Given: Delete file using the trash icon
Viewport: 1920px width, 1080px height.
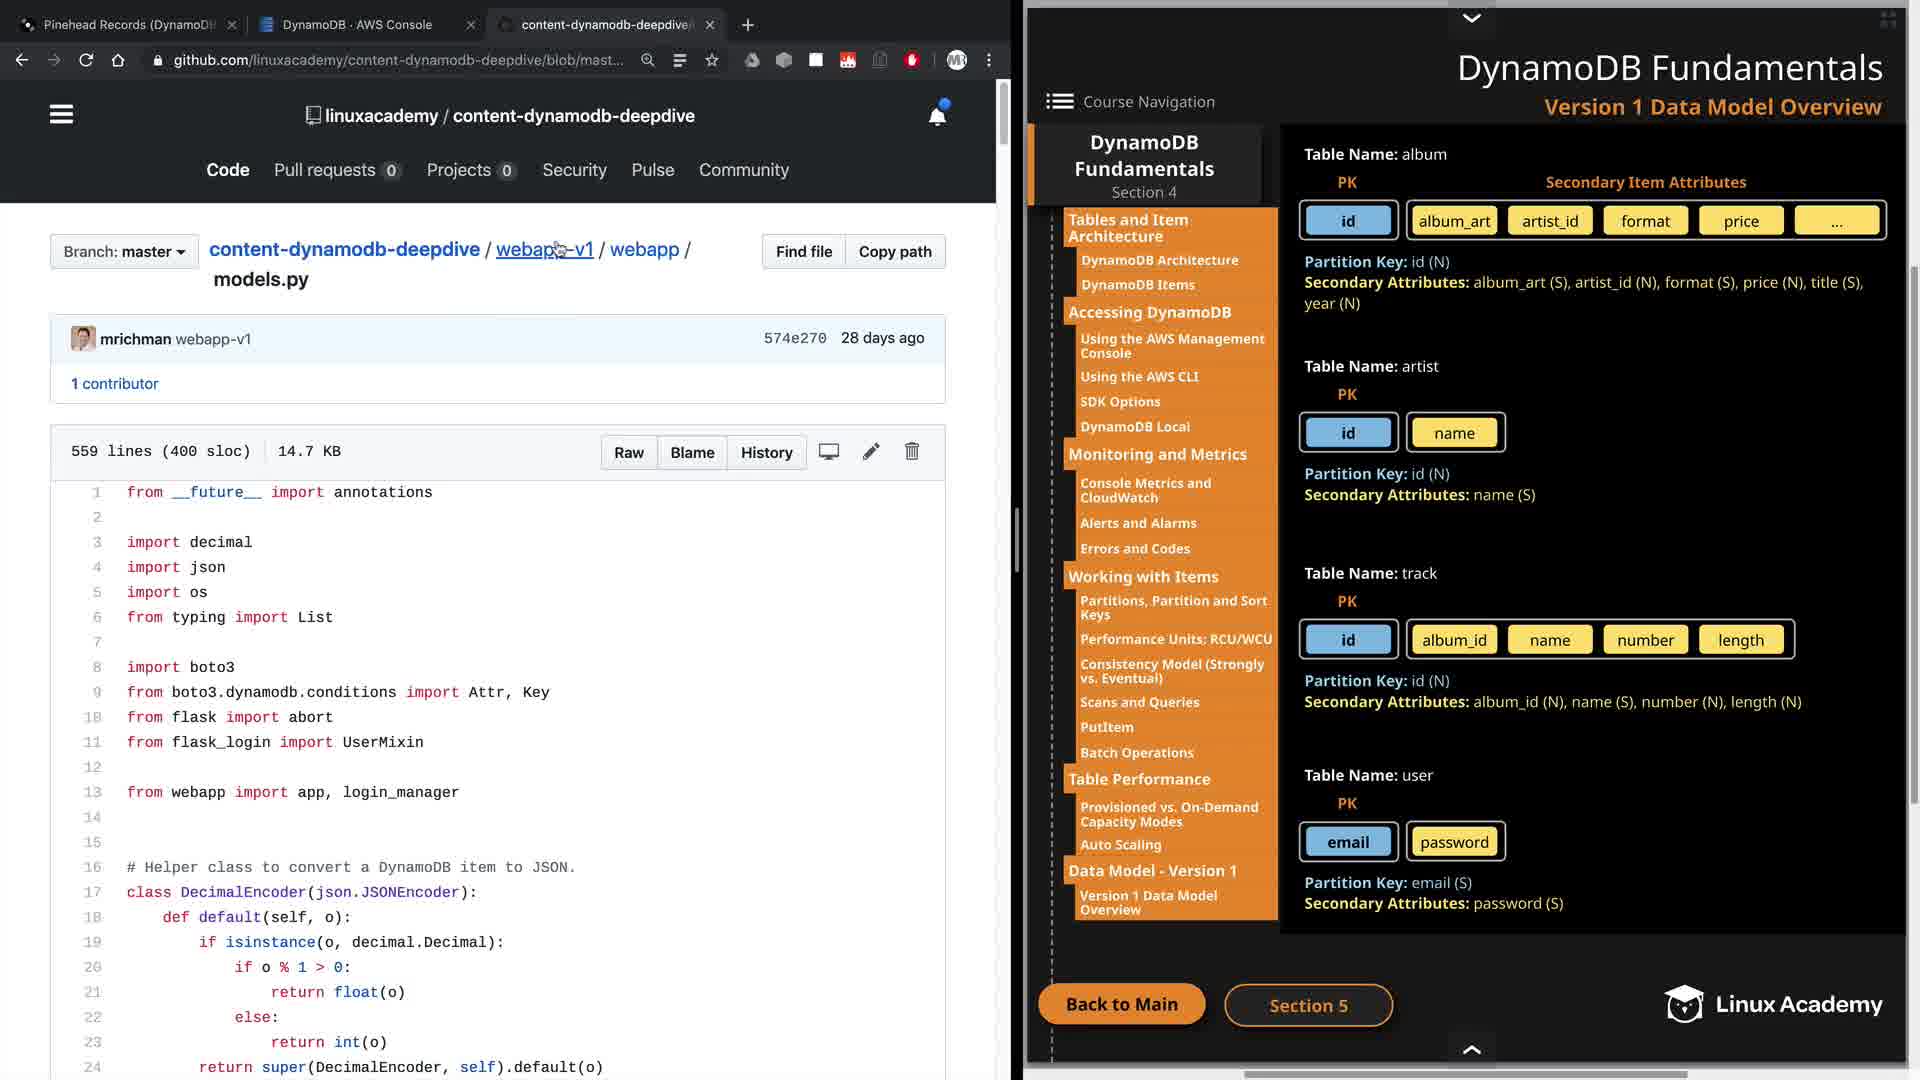Looking at the screenshot, I should (x=912, y=452).
